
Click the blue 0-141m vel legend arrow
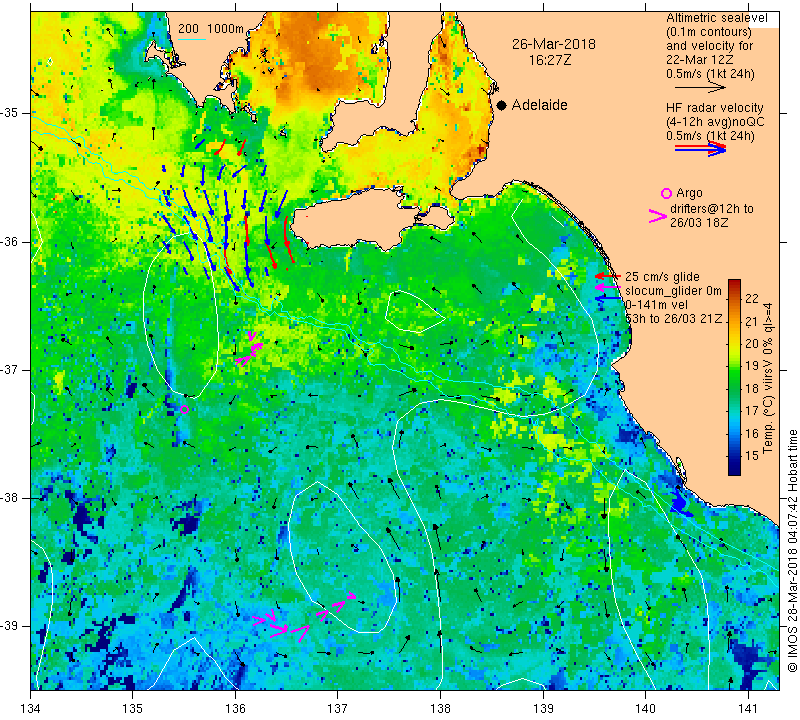(x=608, y=300)
